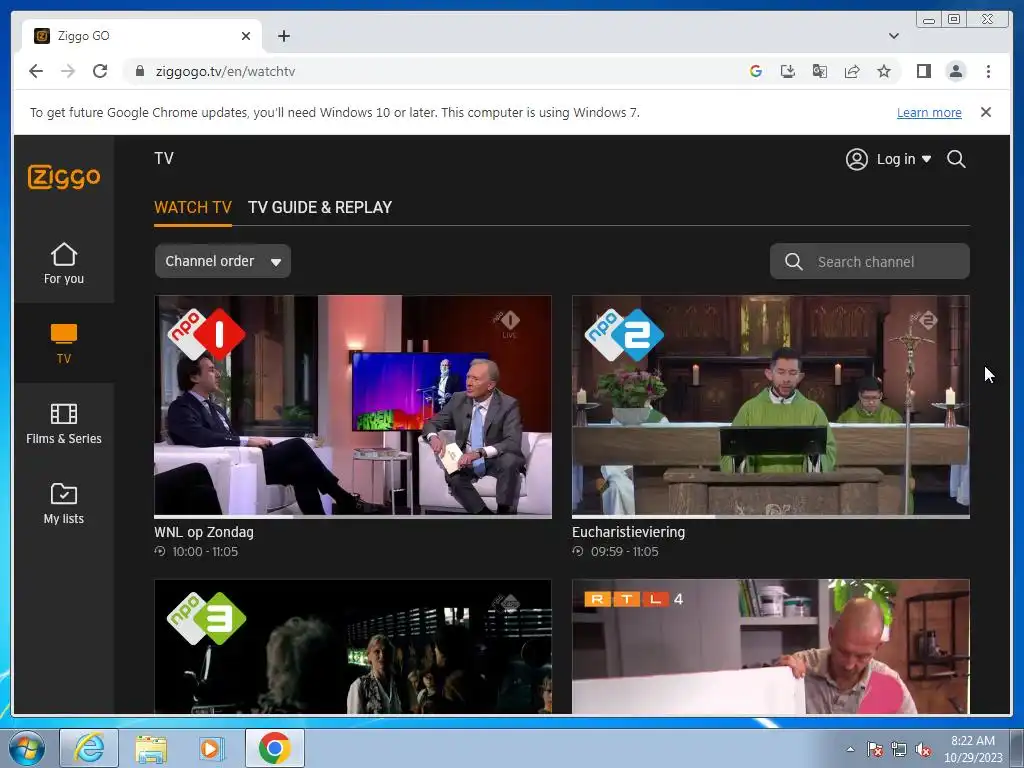Open network tray icon
This screenshot has width=1024, height=768.
click(x=899, y=749)
